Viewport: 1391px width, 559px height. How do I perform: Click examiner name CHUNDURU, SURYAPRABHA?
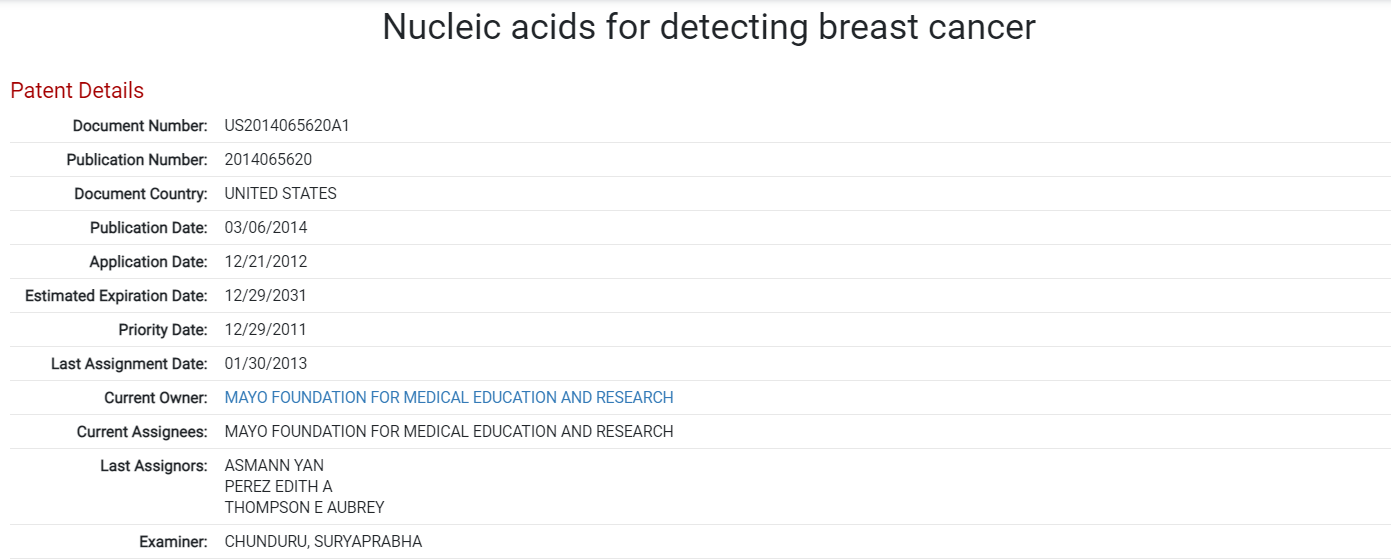(323, 542)
